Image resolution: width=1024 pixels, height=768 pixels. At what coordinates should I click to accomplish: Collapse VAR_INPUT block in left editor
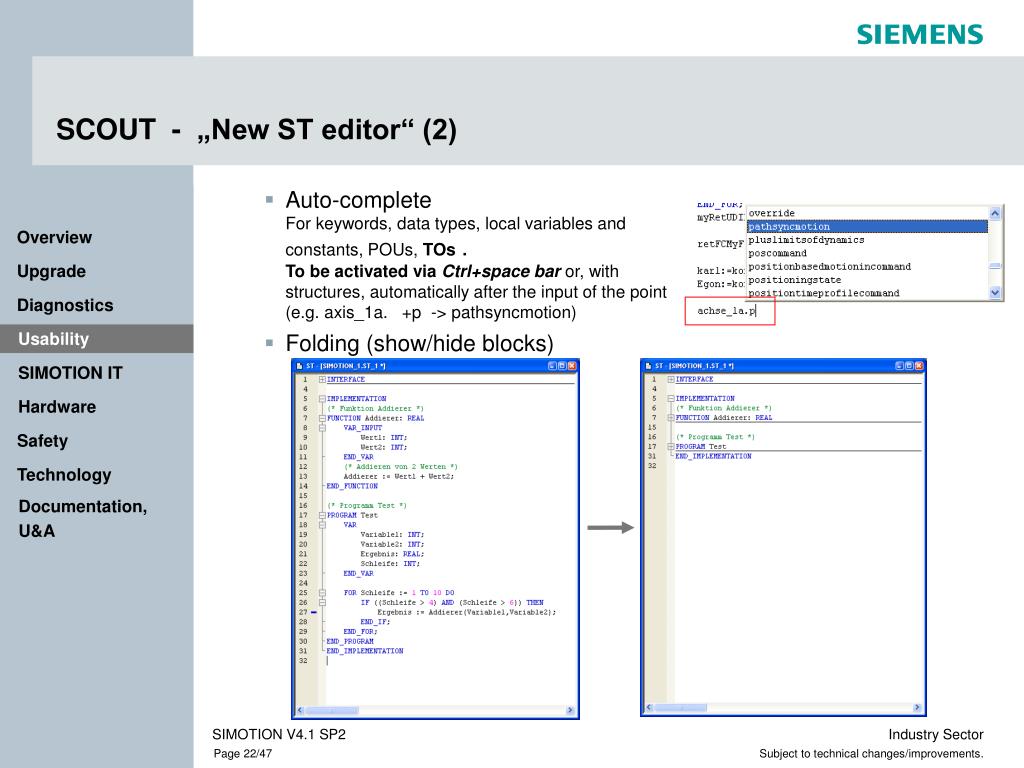coord(322,428)
